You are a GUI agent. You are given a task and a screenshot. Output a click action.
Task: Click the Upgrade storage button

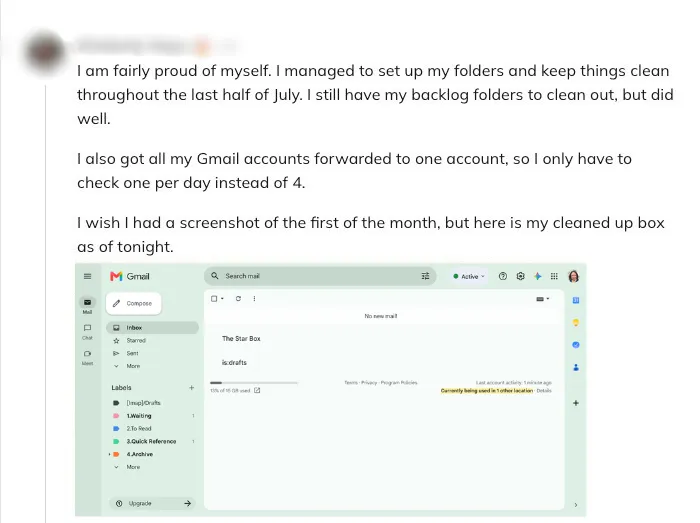coord(152,503)
